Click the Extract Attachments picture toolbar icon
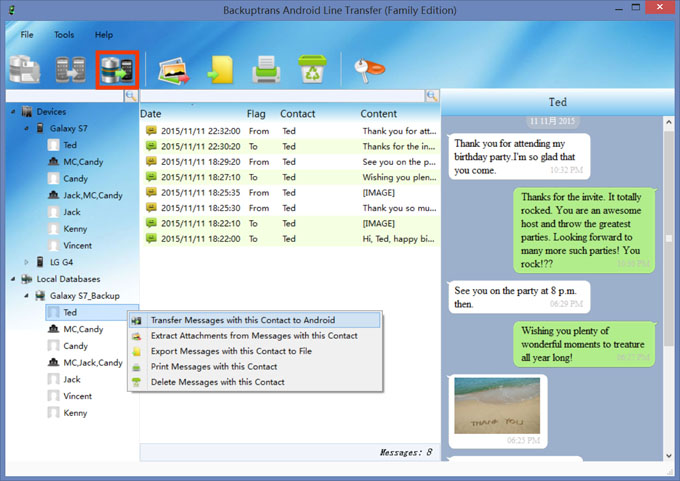 click(x=174, y=71)
